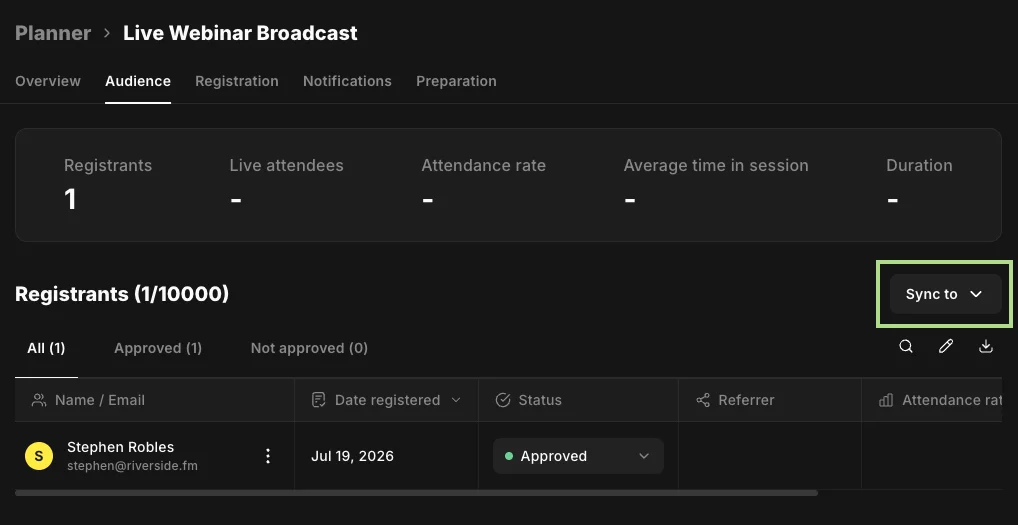This screenshot has height=525, width=1018.
Task: Select the Stephen Robles name
Action: point(121,447)
